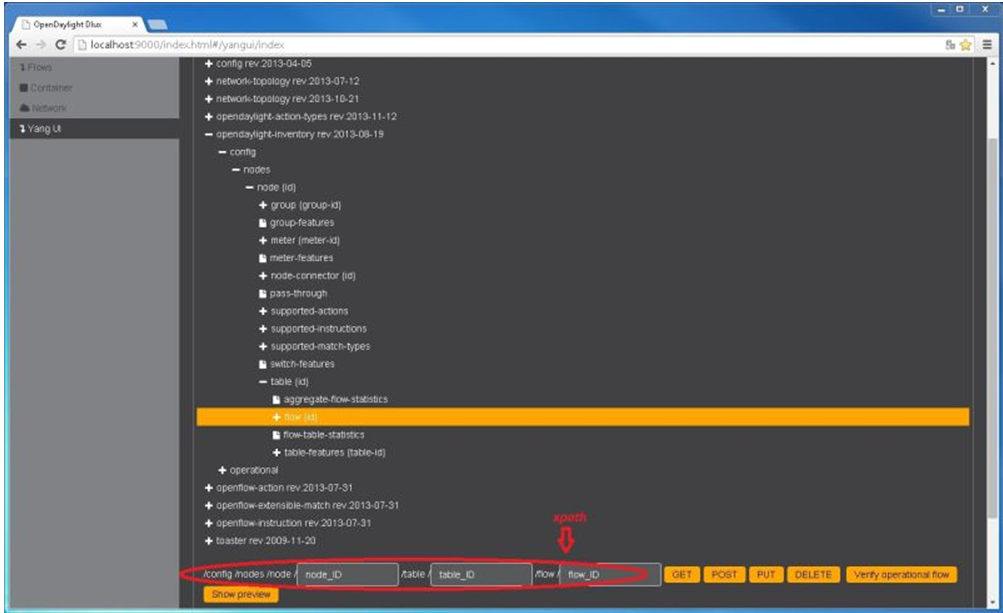Viewport: 1003px width, 613px height.
Task: Click the translate icon in the address bar
Action: pos(950,45)
